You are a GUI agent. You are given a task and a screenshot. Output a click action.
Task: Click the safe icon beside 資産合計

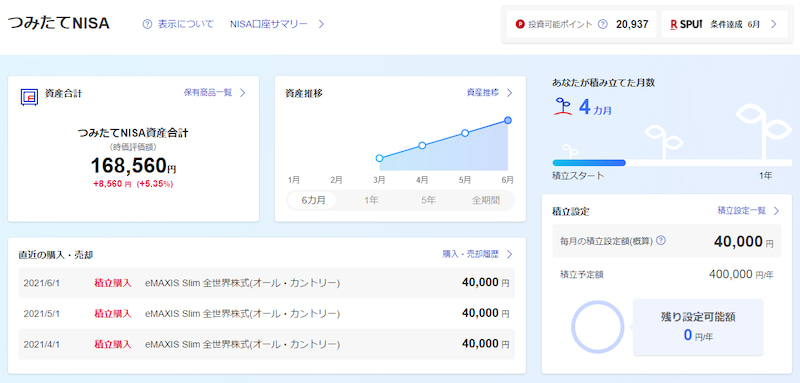[x=29, y=96]
